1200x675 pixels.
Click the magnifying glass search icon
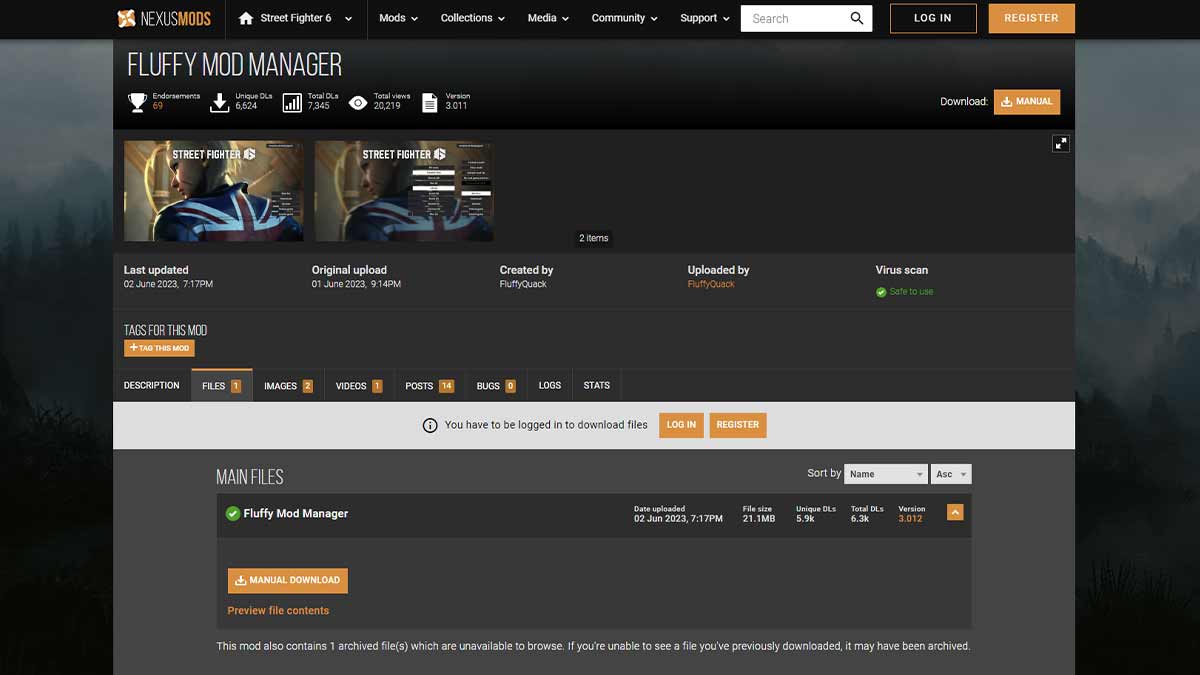click(857, 18)
